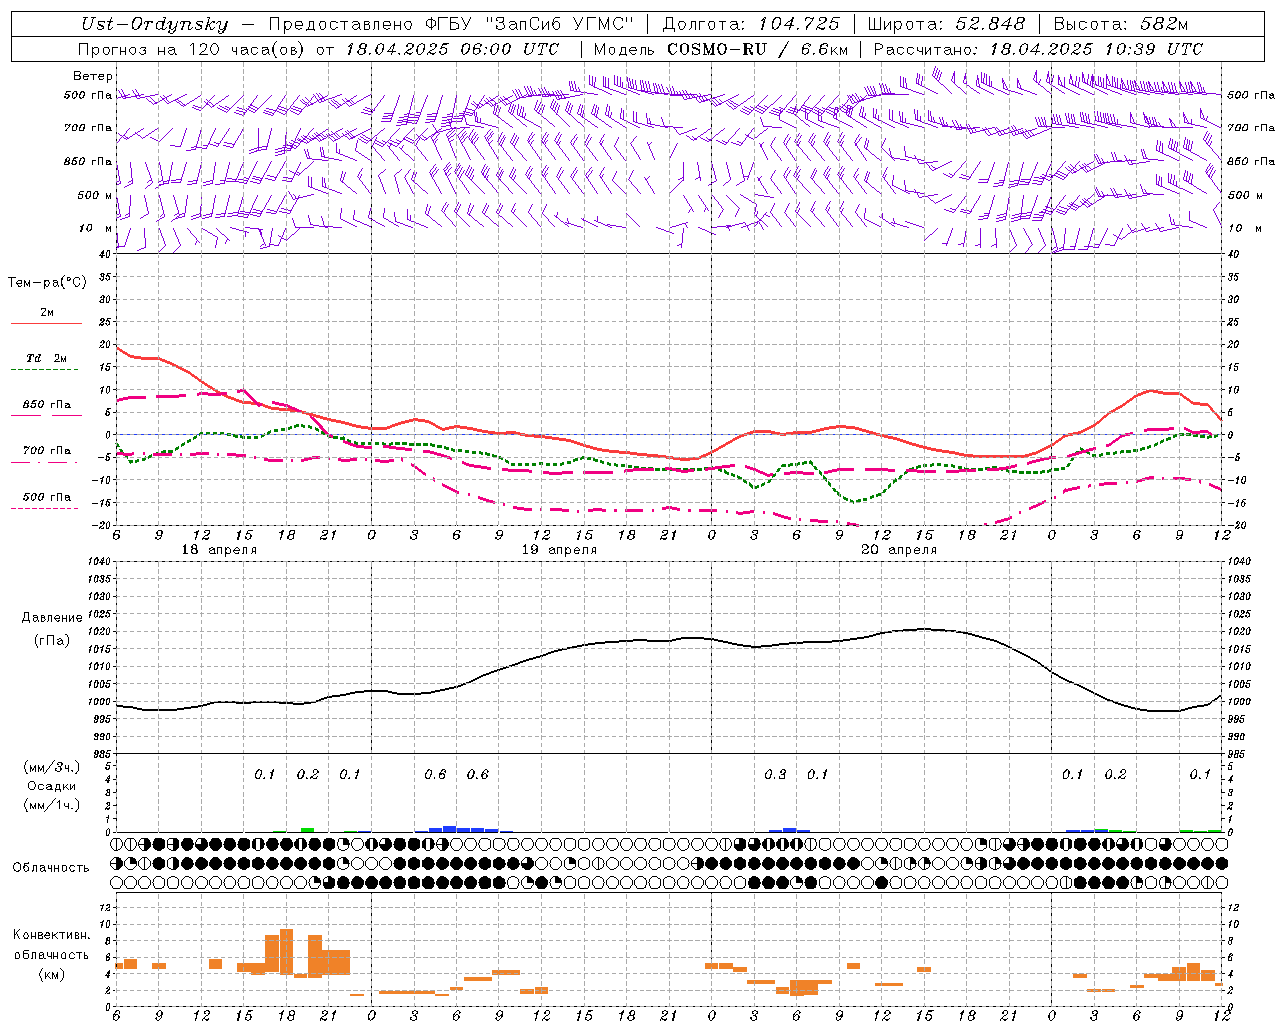This screenshot has width=1280, height=1024.
Task: Click the (км) unit in convective panel
Action: (51, 973)
